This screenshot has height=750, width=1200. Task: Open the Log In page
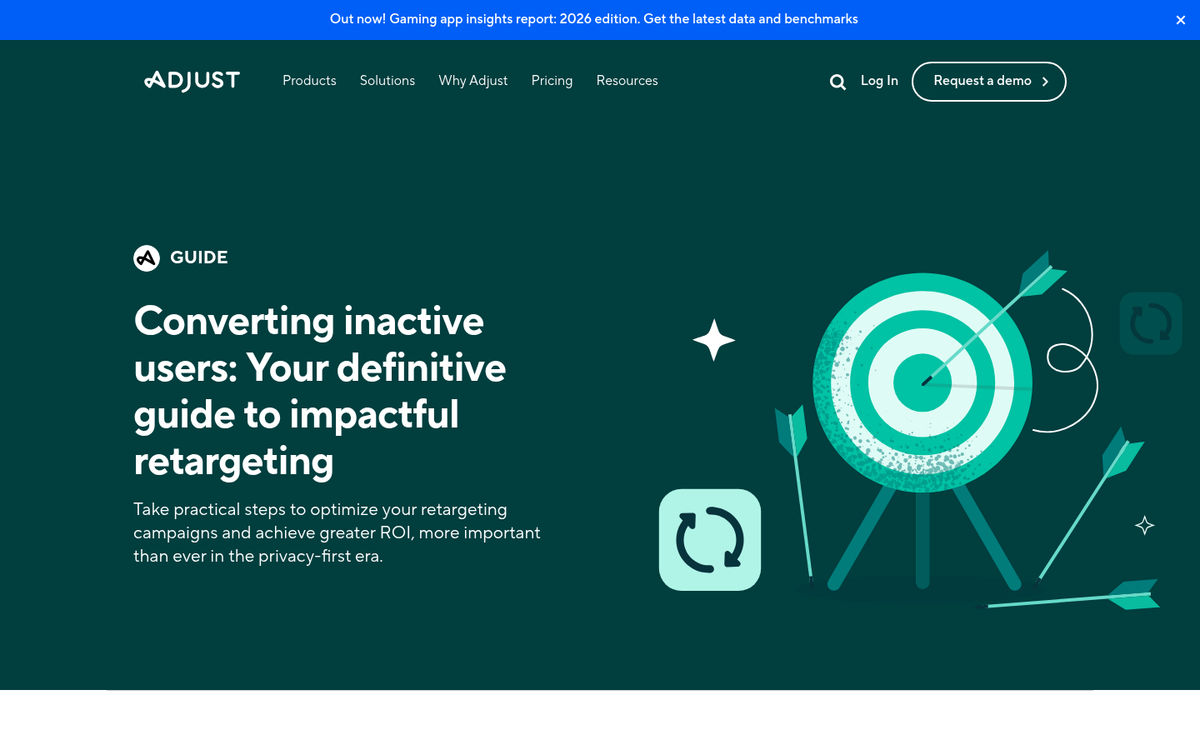point(879,81)
